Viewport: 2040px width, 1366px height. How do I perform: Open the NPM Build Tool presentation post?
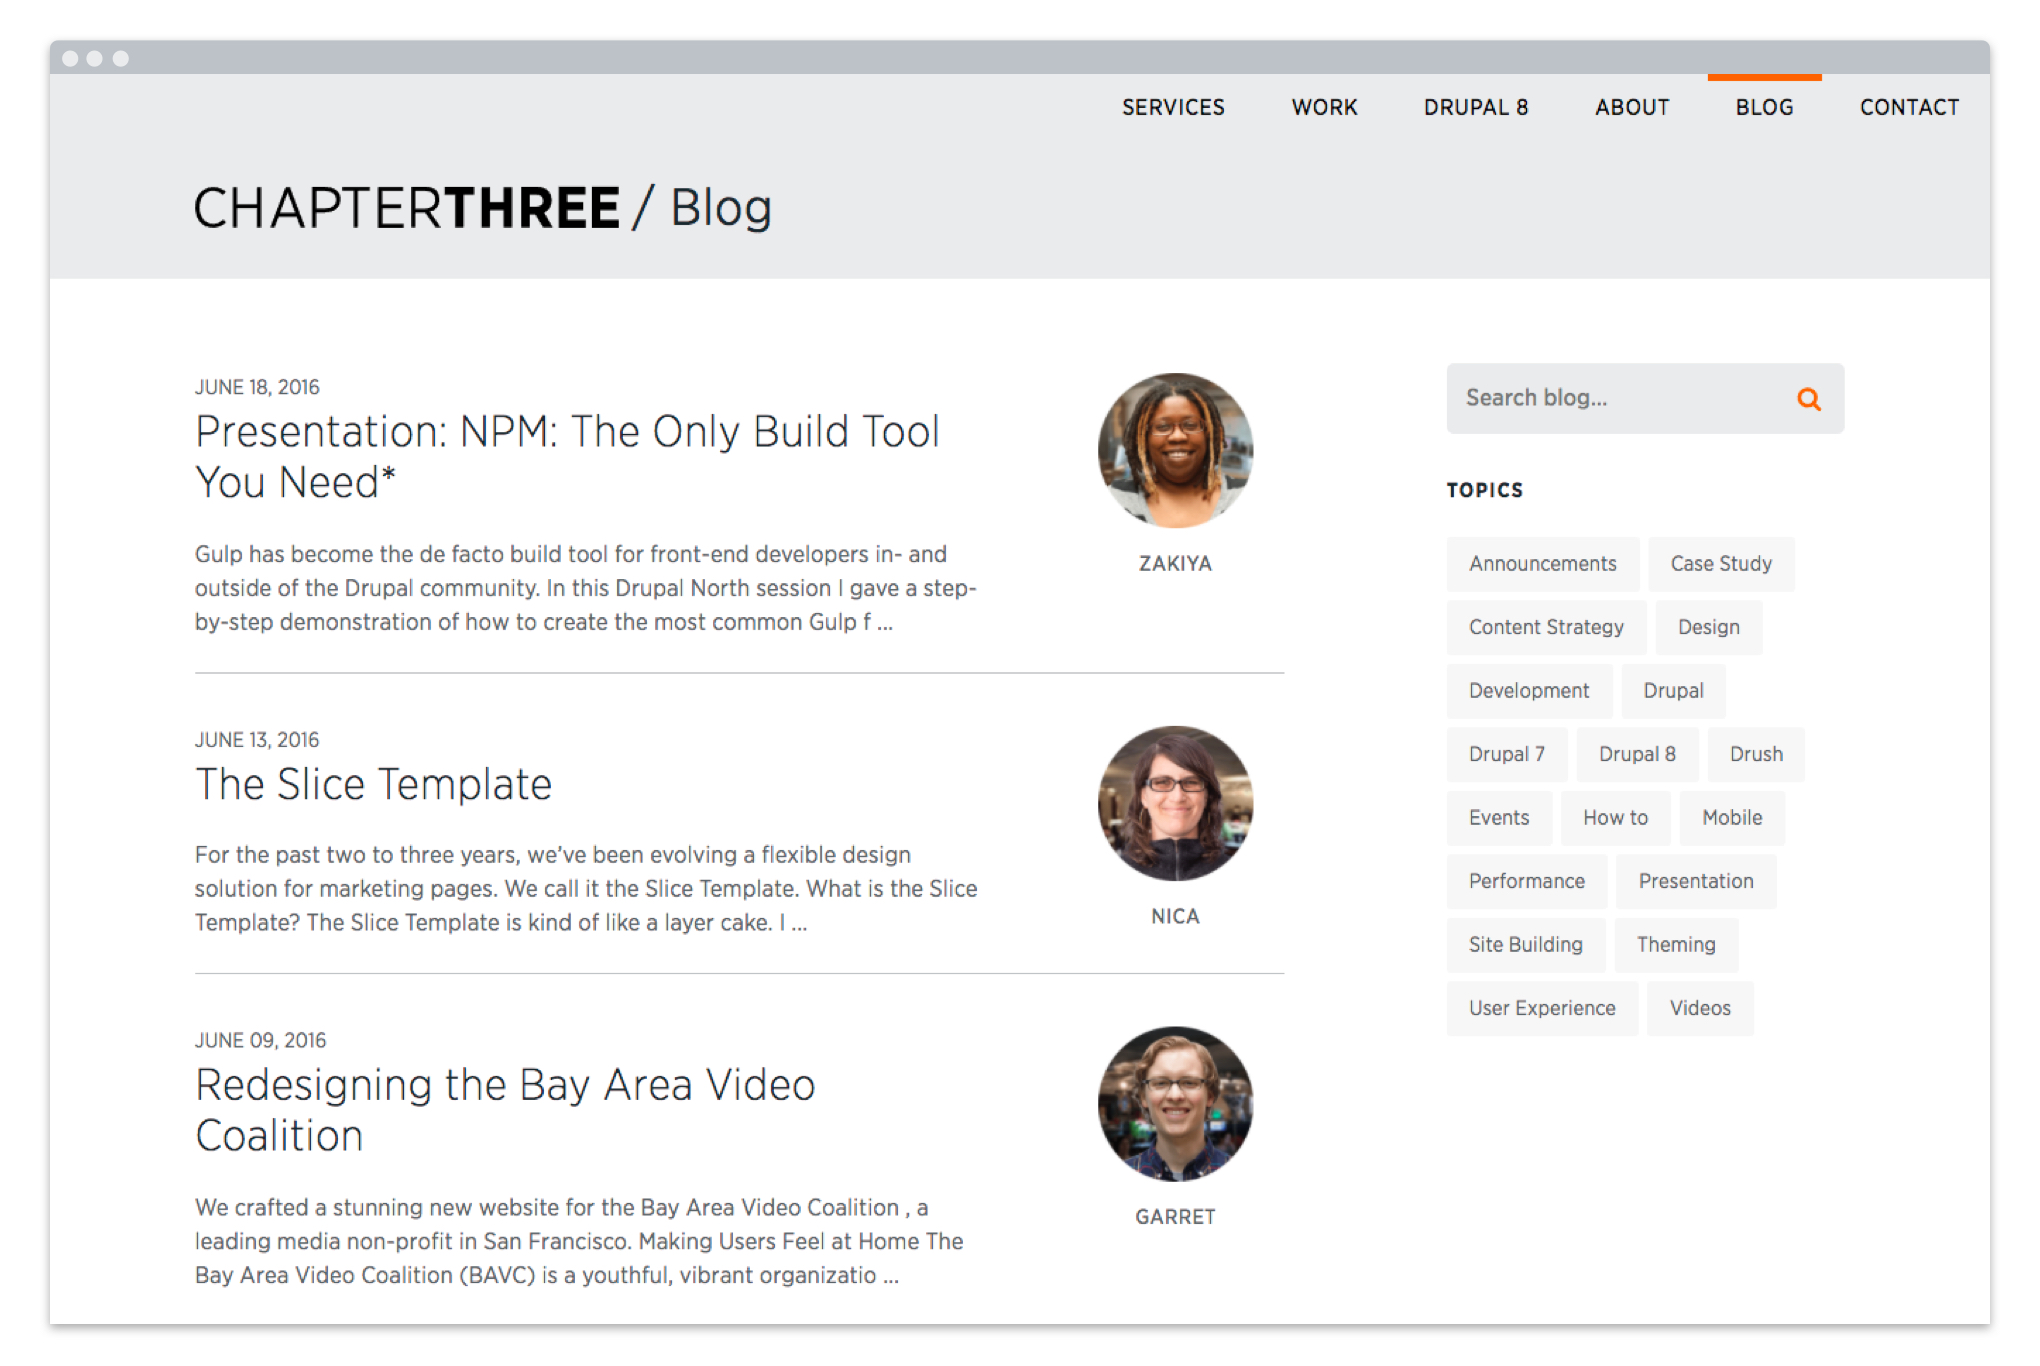[x=567, y=457]
